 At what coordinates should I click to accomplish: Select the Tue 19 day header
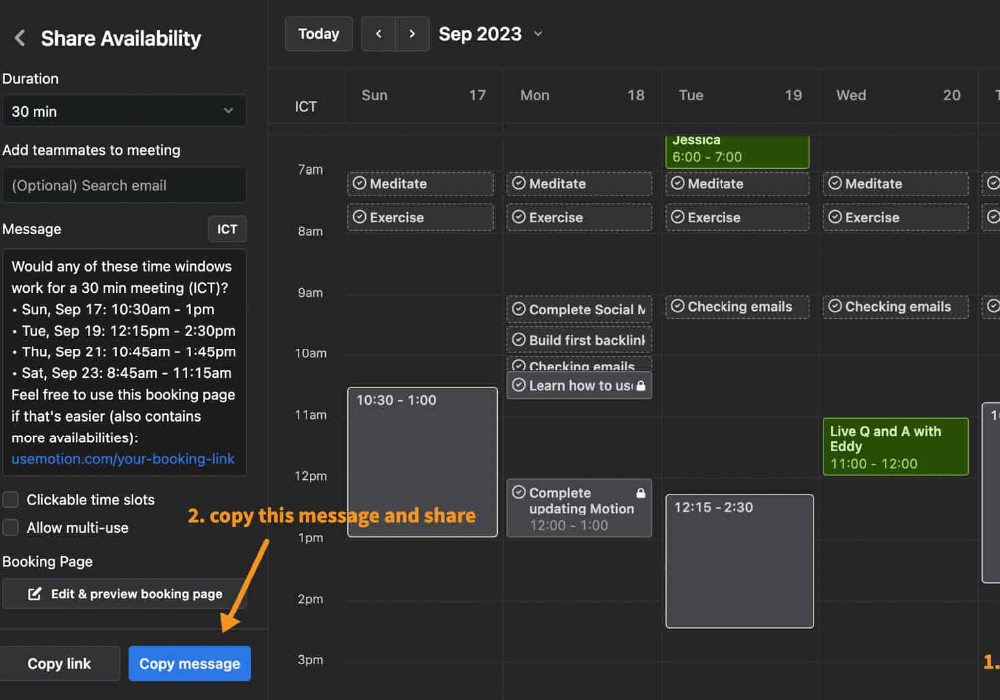pyautogui.click(x=740, y=95)
